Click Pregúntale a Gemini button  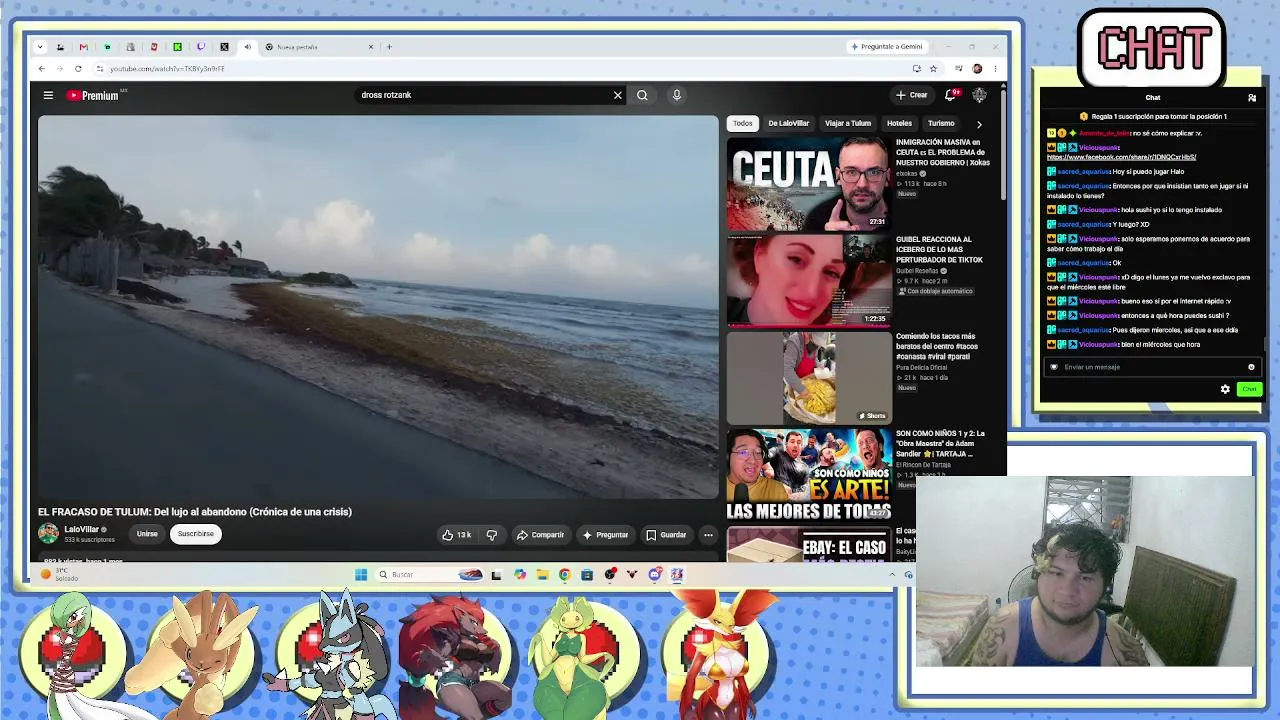click(887, 47)
